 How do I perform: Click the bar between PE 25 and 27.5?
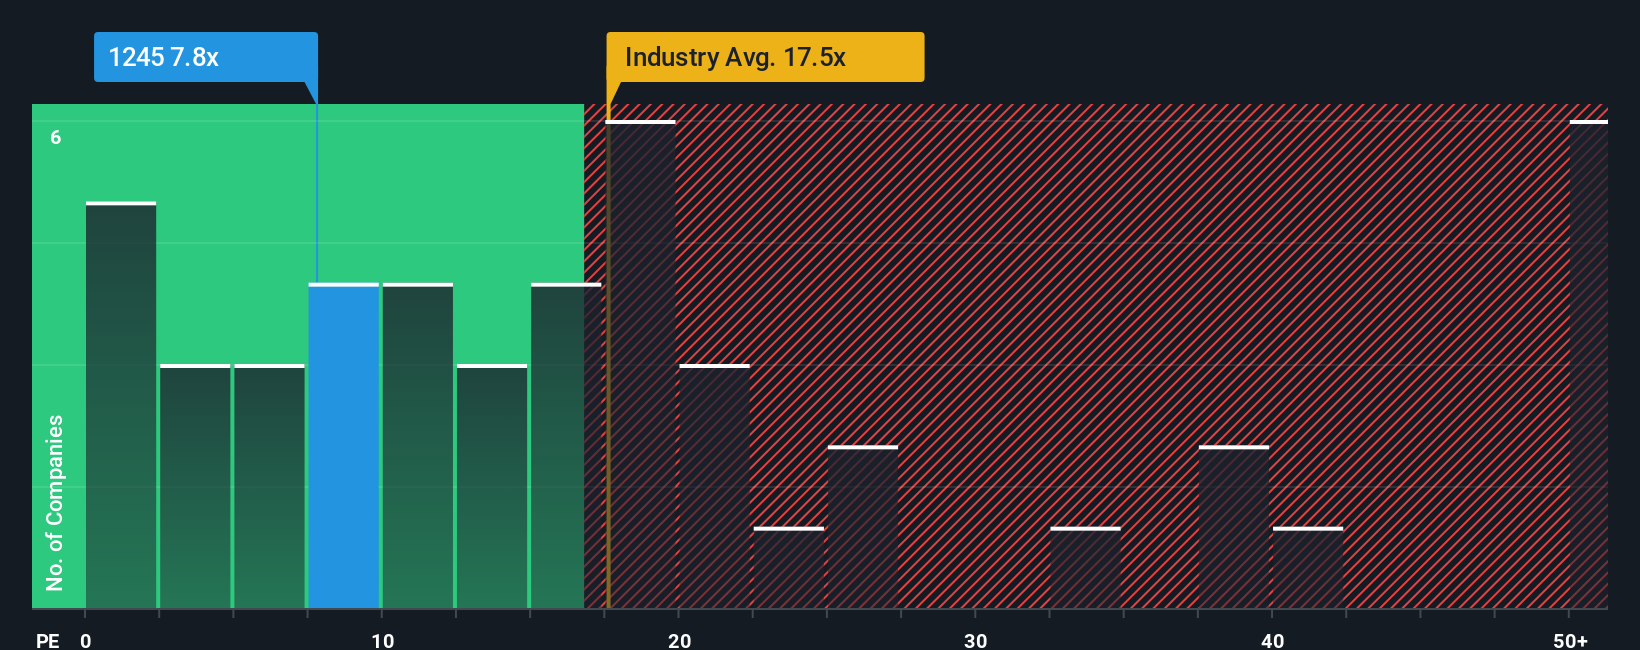[x=863, y=527]
